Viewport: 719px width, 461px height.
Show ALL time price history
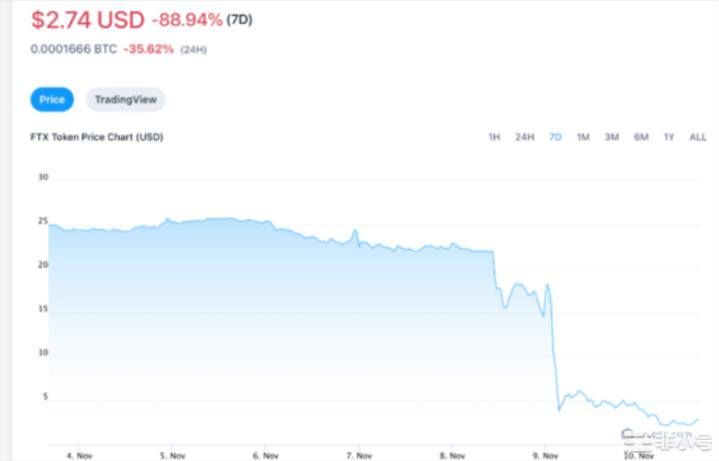(x=698, y=137)
